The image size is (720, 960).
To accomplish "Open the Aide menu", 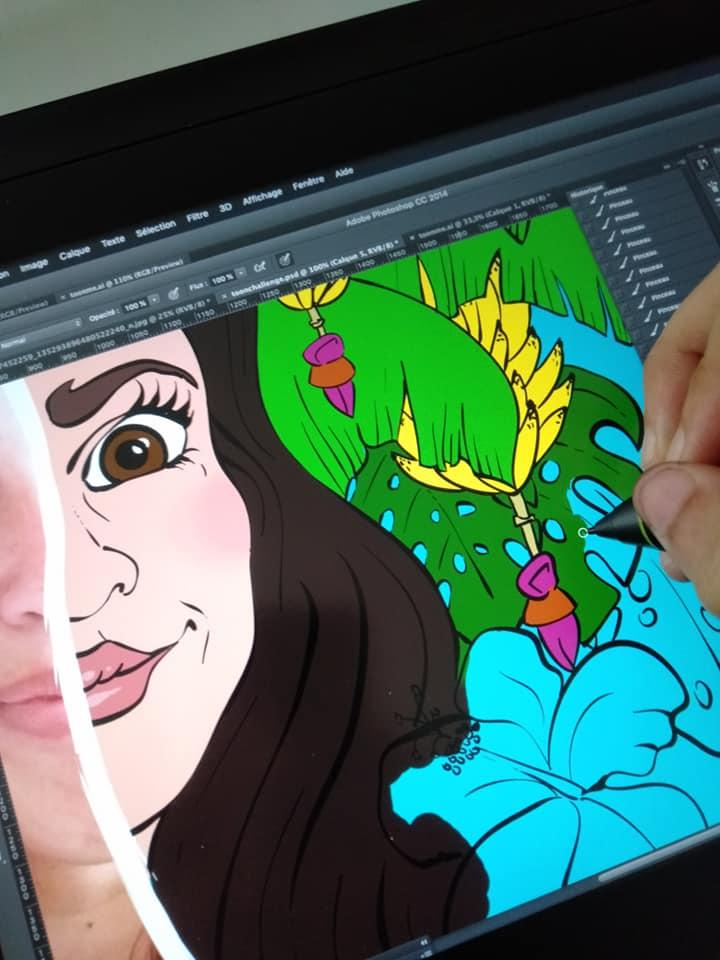I will click(344, 173).
